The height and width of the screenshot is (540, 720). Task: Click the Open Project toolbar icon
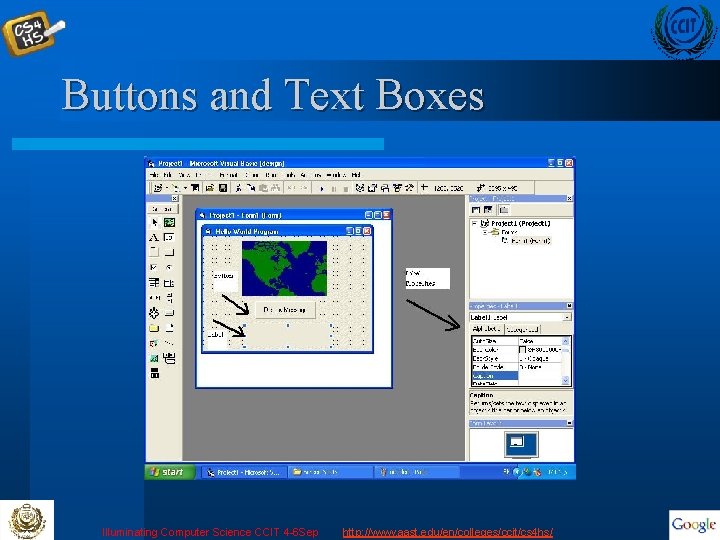coord(210,188)
